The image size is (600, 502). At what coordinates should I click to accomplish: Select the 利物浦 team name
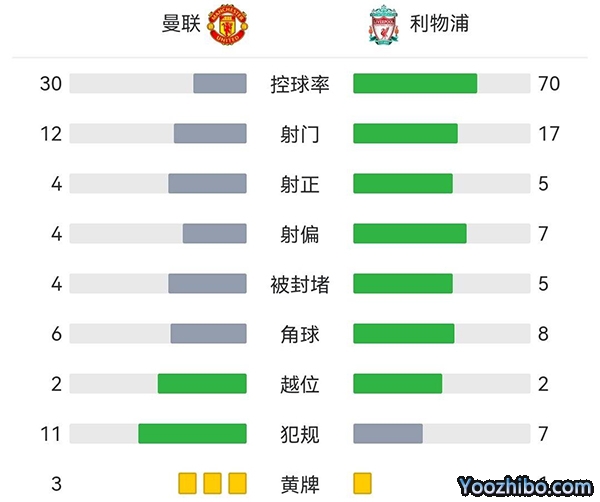click(x=439, y=24)
